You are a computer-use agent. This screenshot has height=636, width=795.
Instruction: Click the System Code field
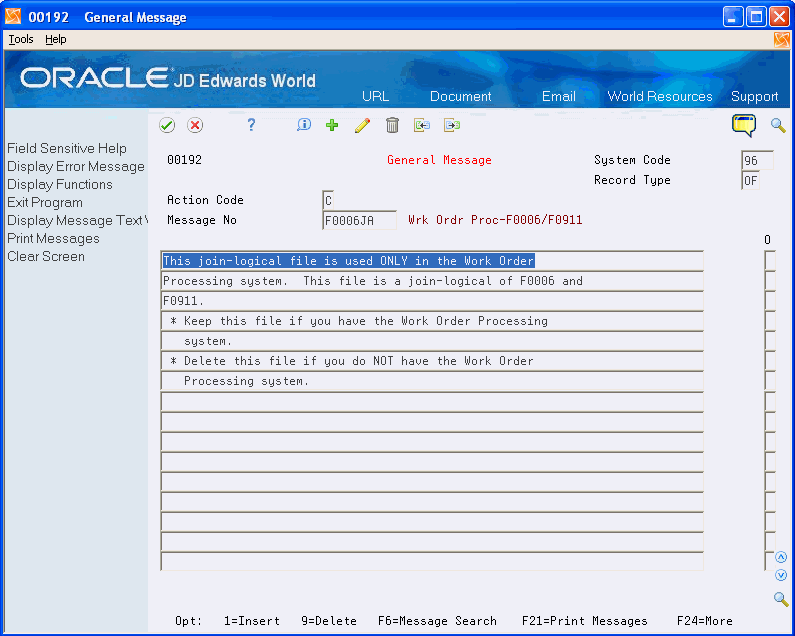757,160
